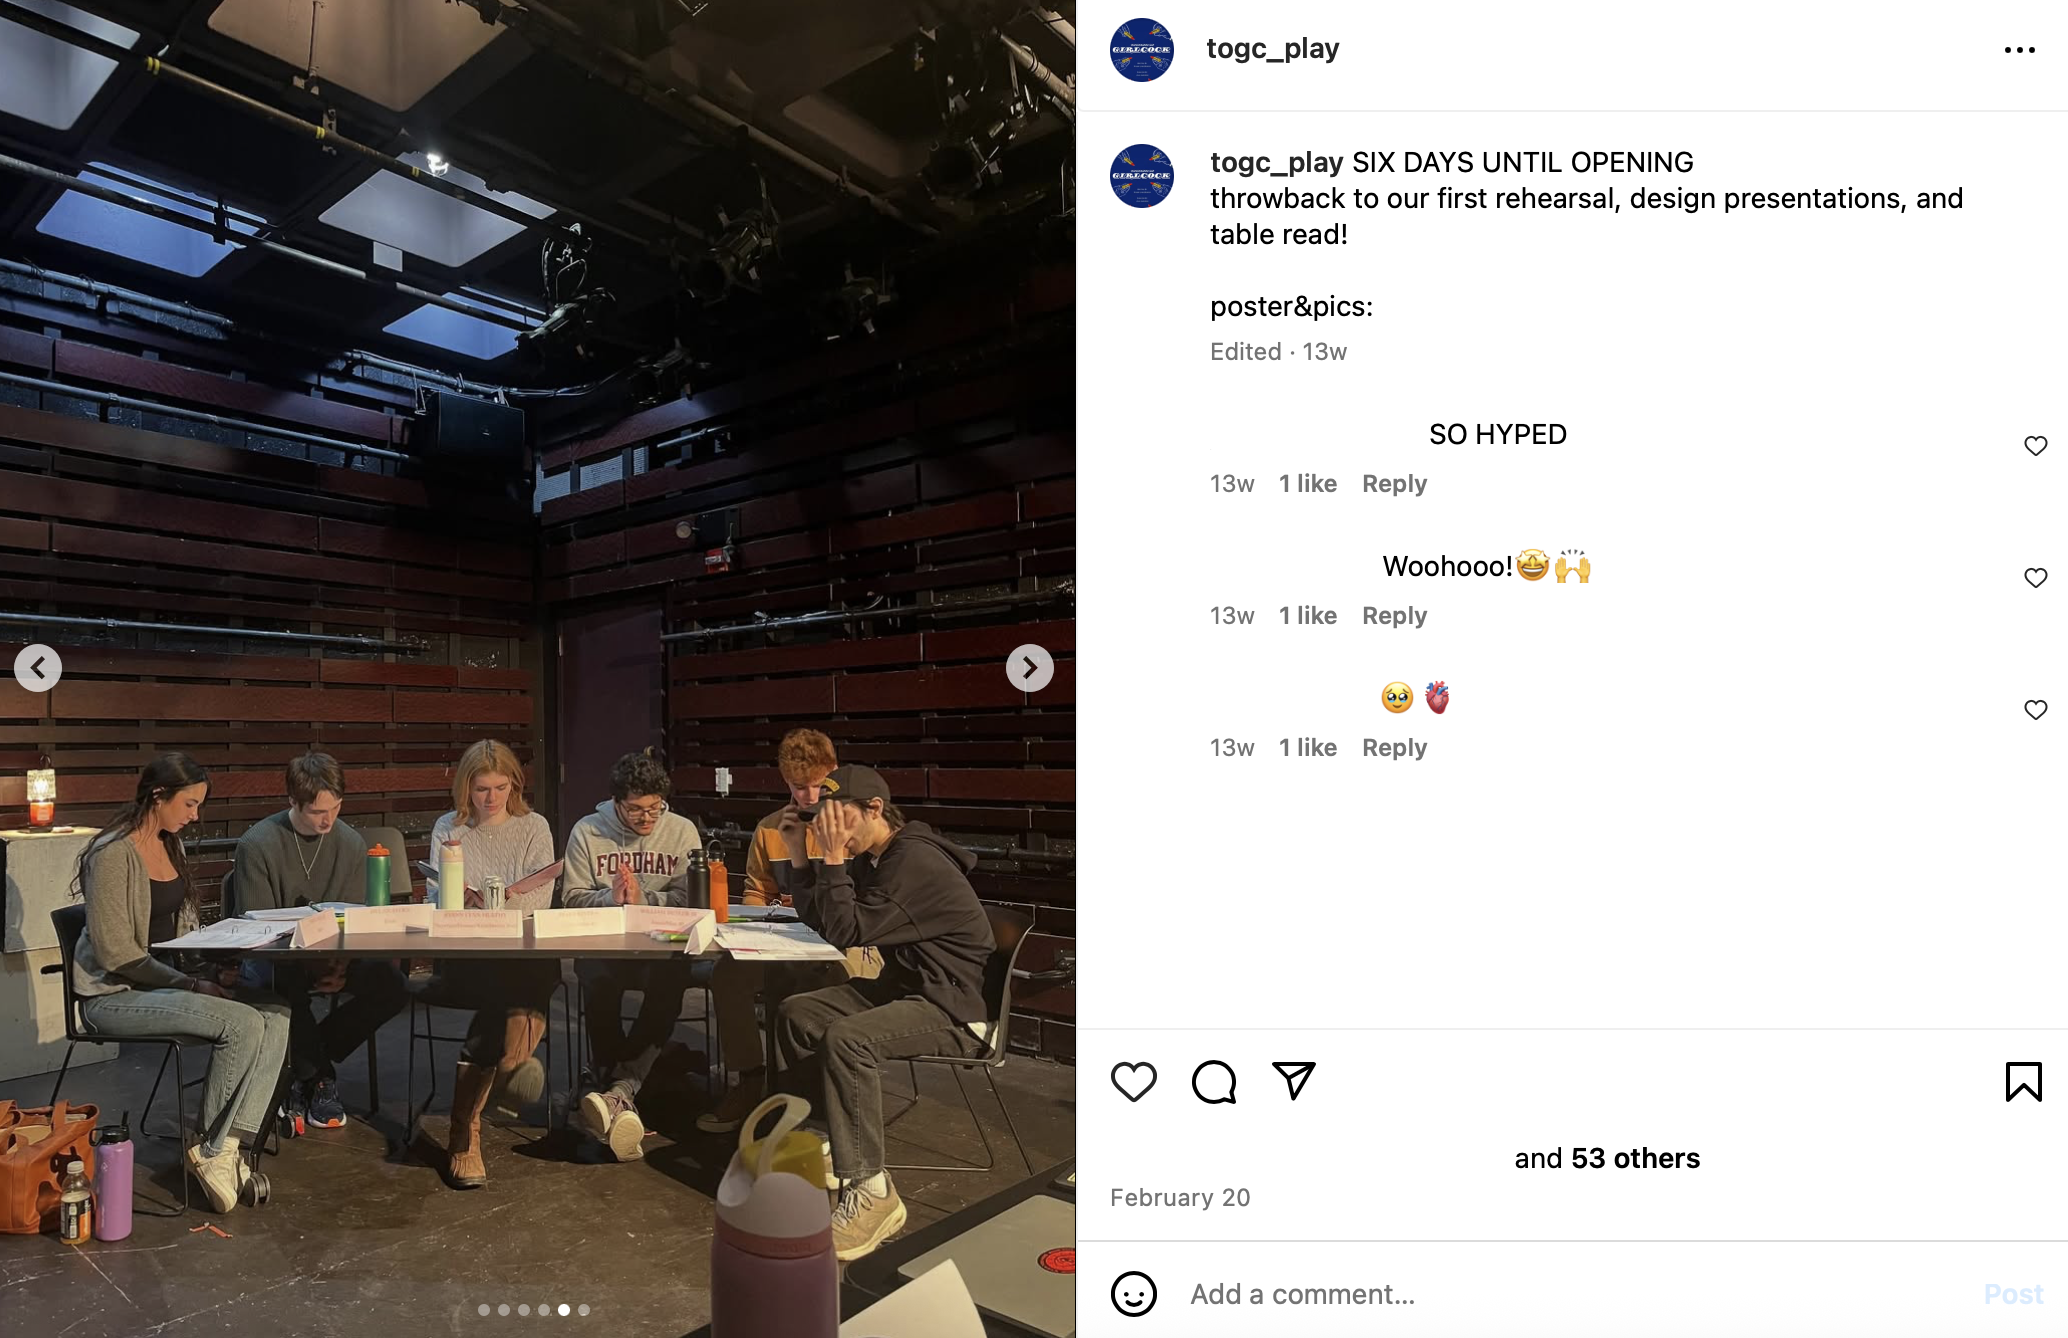View the "53 others" likes list
The image size is (2068, 1338).
1635,1158
